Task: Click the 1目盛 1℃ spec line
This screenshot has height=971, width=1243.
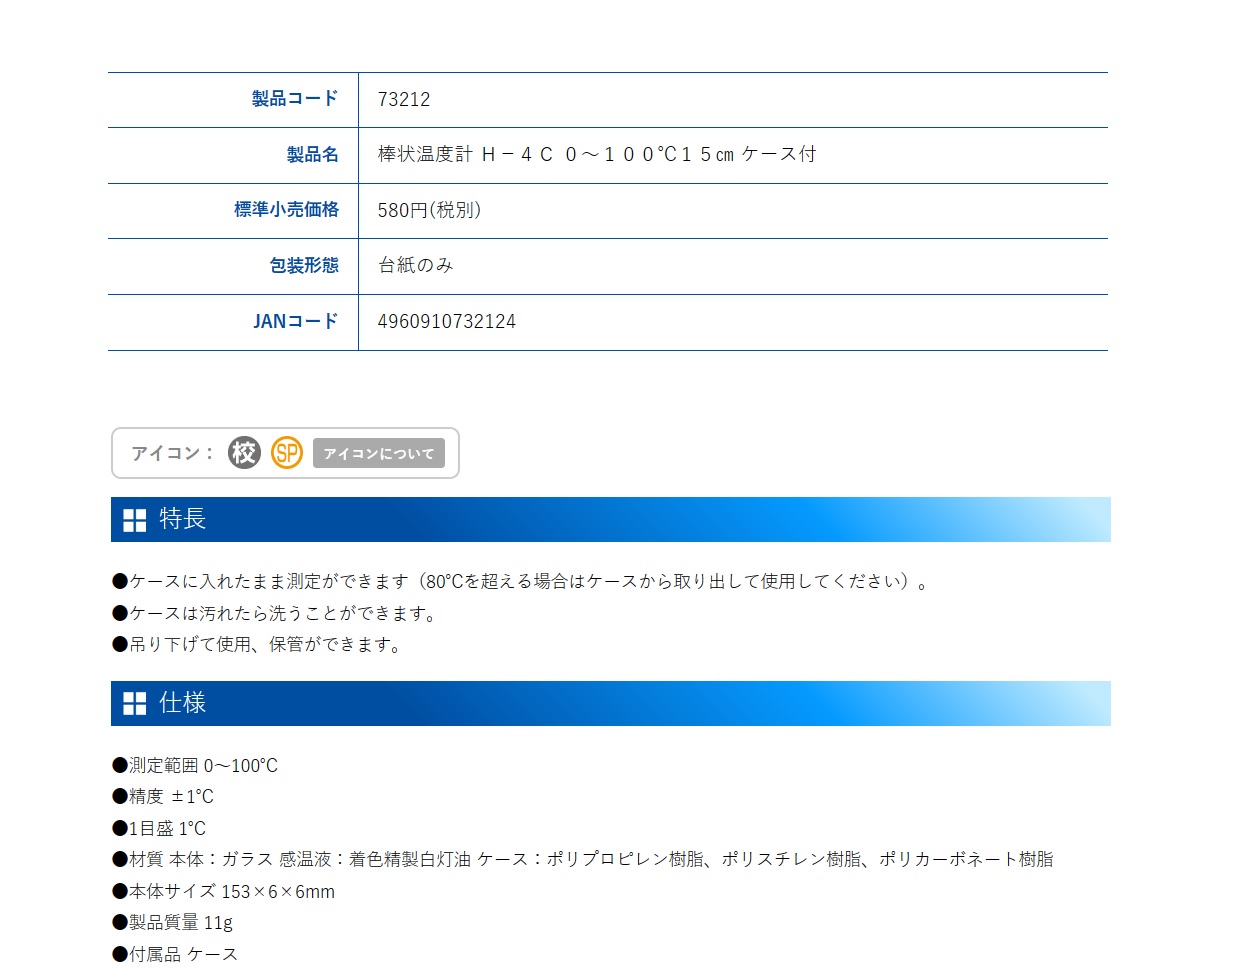Action: (x=159, y=829)
